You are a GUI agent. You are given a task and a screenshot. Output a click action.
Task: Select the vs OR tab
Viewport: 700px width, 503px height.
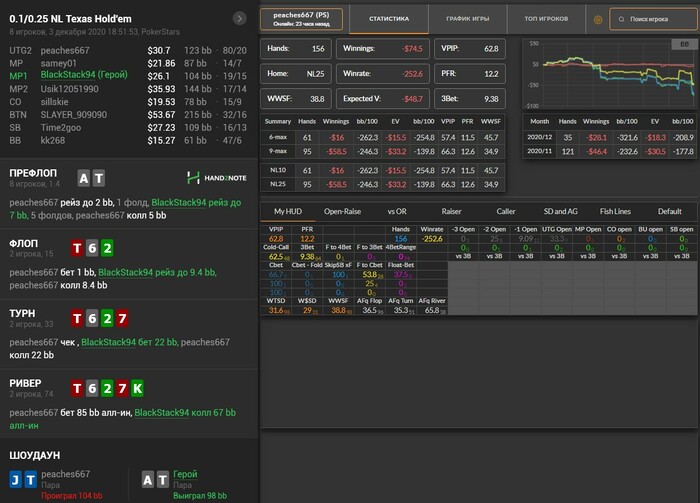397,212
